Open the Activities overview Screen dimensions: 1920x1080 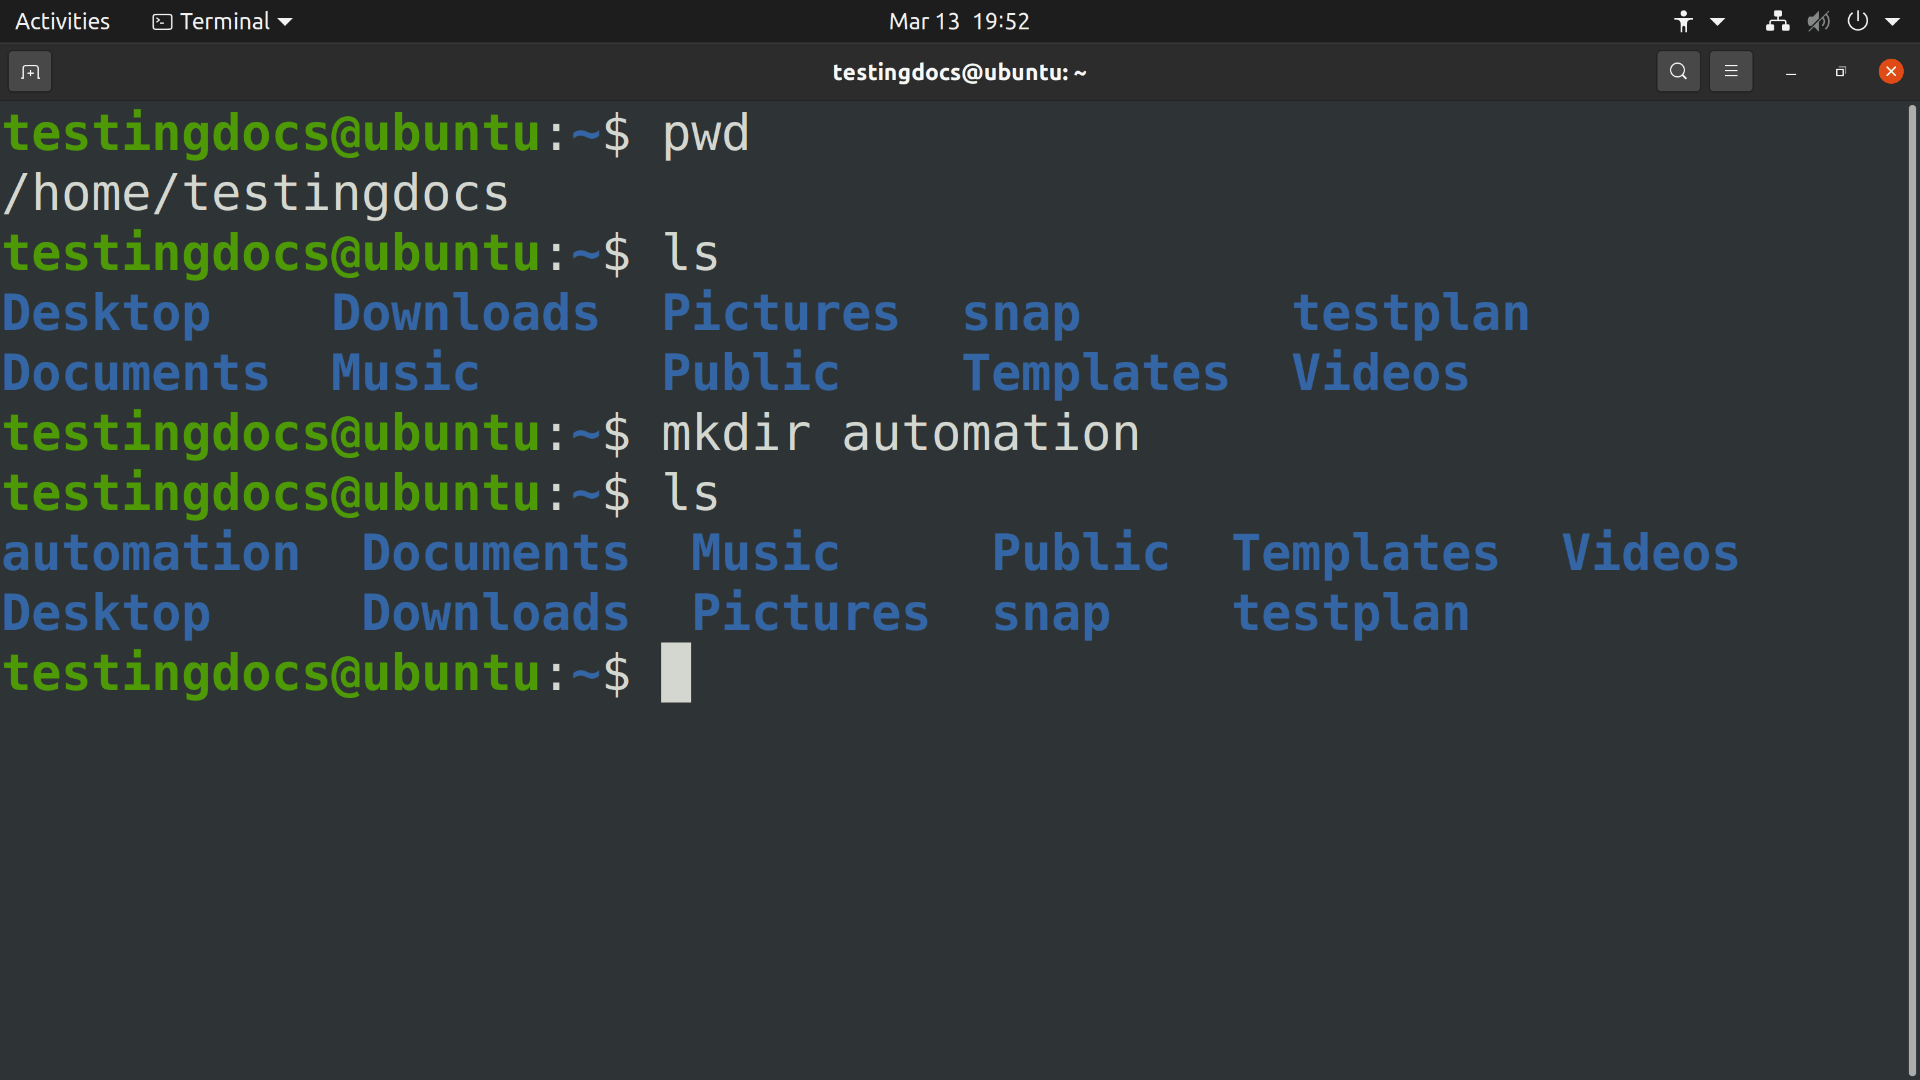tap(61, 21)
